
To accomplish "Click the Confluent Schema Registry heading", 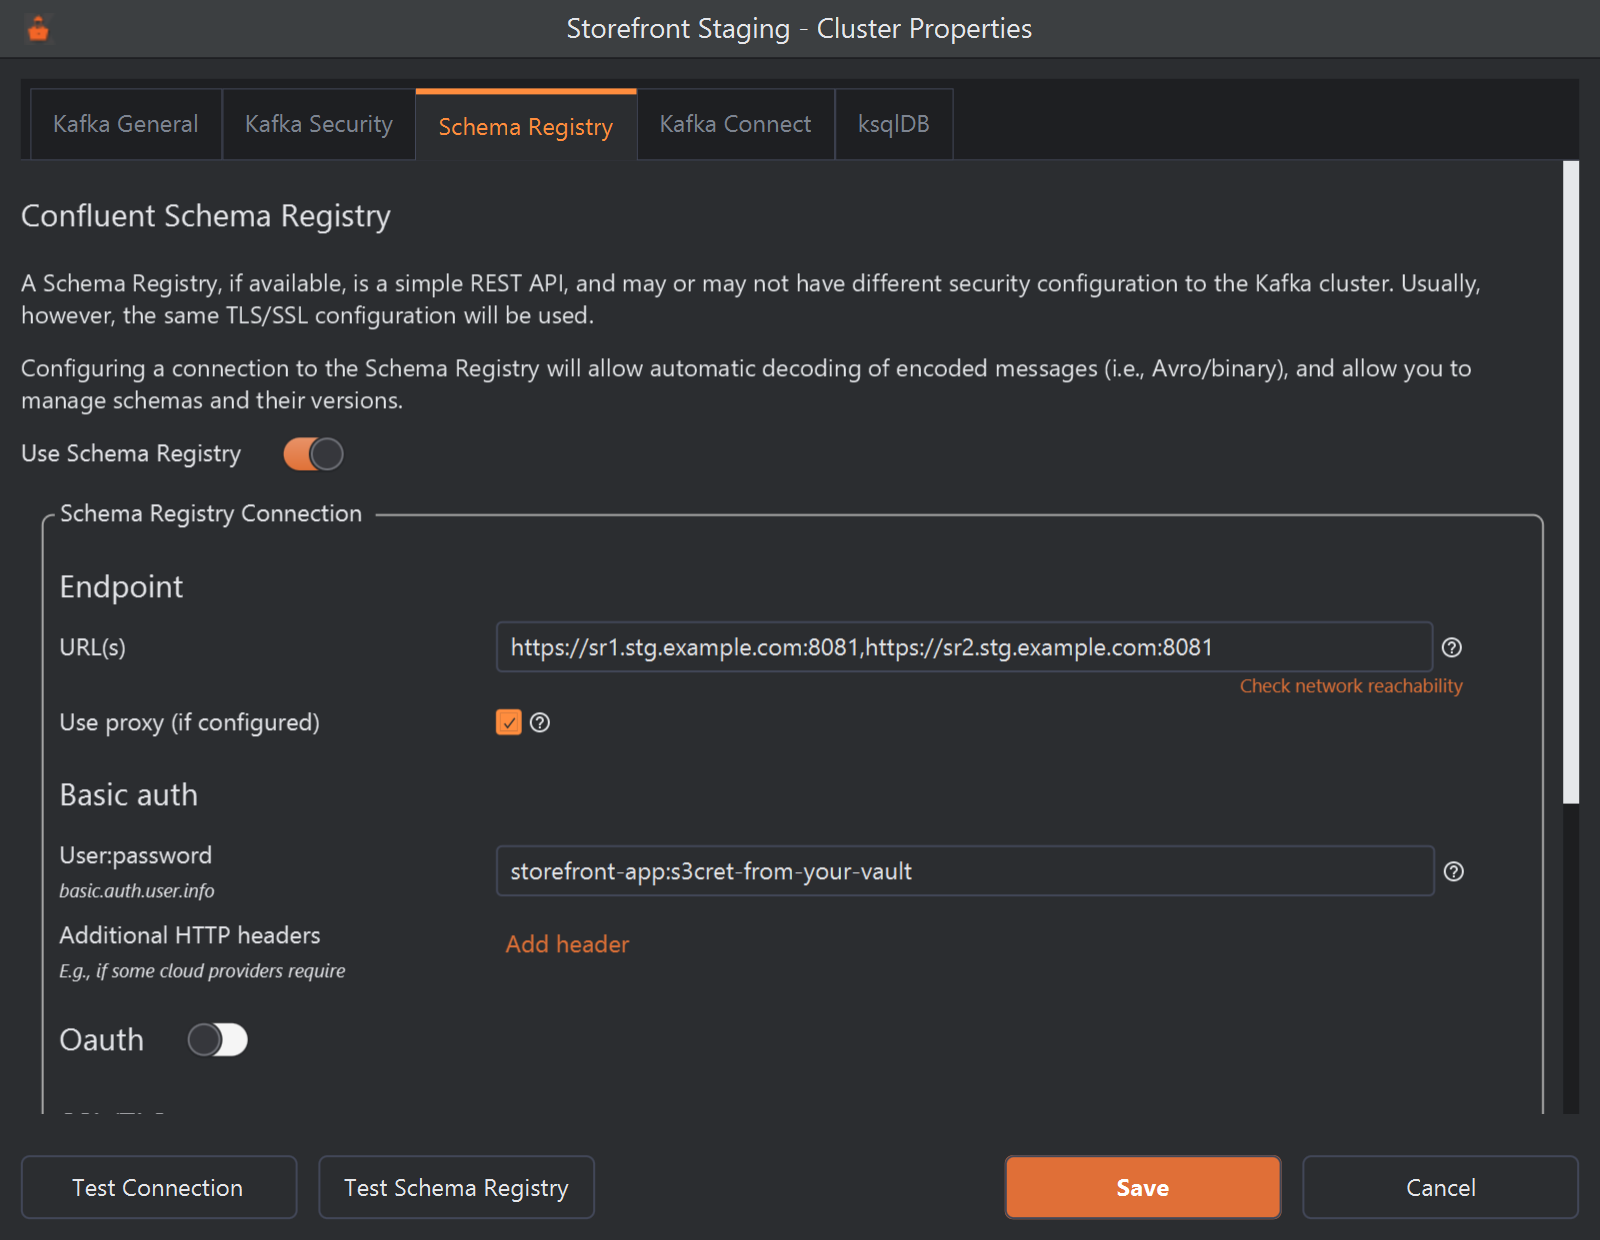I will point(206,217).
